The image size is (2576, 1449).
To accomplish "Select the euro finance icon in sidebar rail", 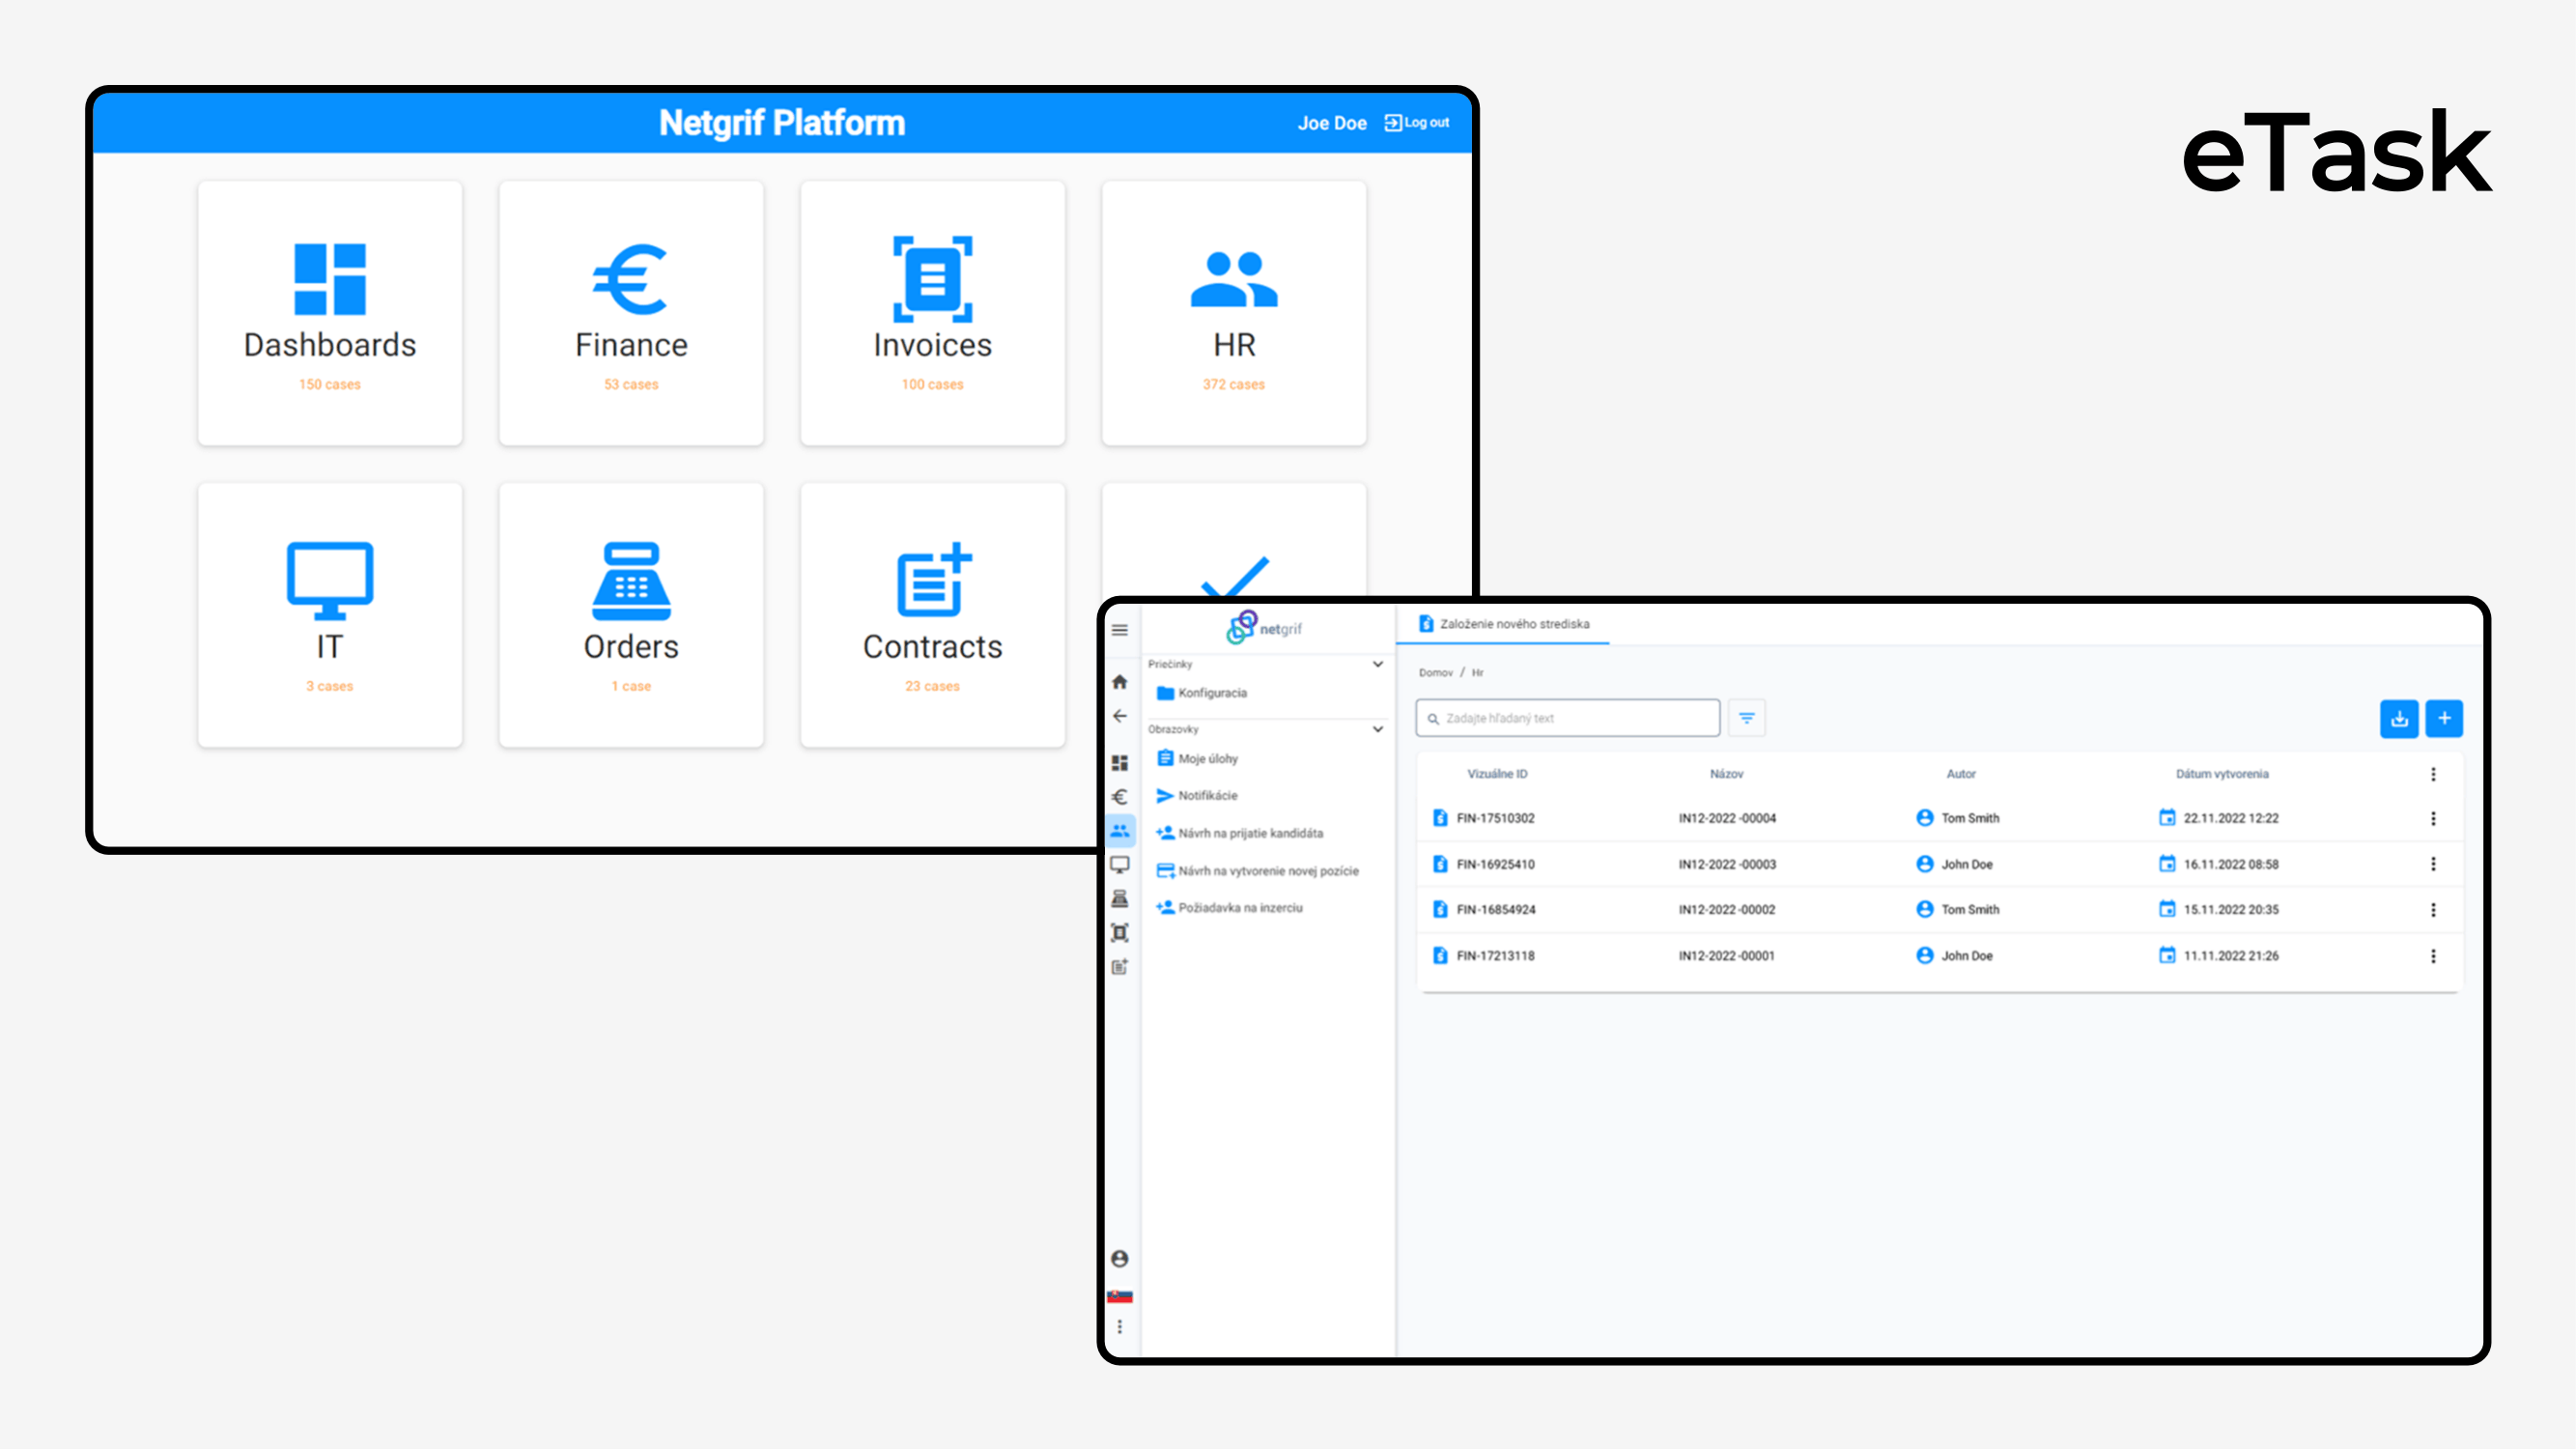I will (x=1120, y=797).
